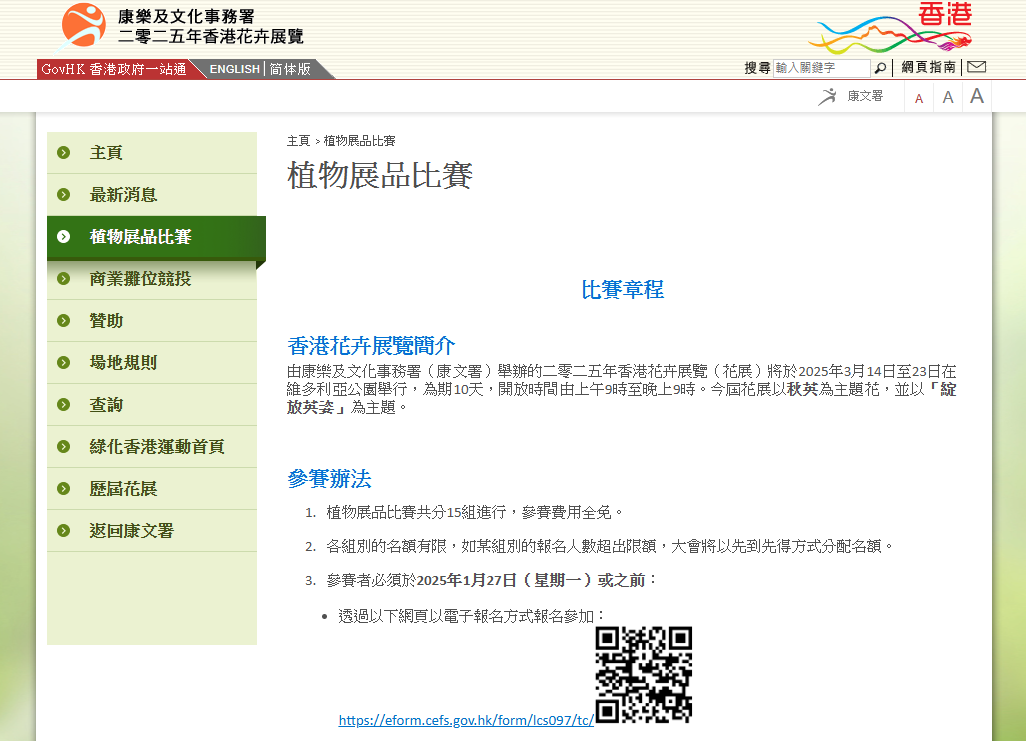This screenshot has width=1026, height=741.
Task: Open 歷屆花展 sidebar item
Action: tap(123, 489)
